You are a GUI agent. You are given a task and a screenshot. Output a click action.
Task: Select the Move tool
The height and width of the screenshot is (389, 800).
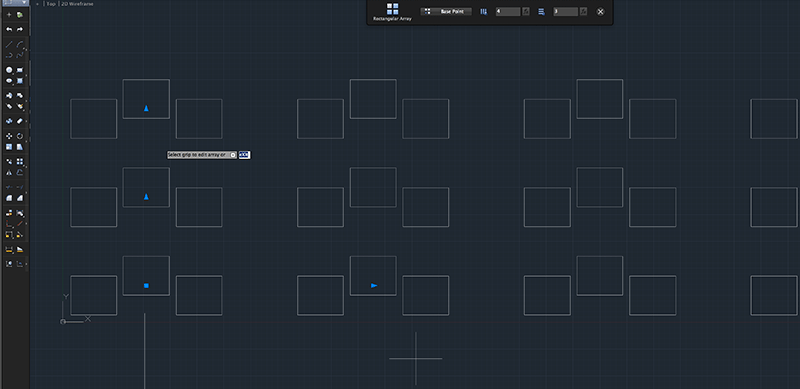tap(9, 136)
